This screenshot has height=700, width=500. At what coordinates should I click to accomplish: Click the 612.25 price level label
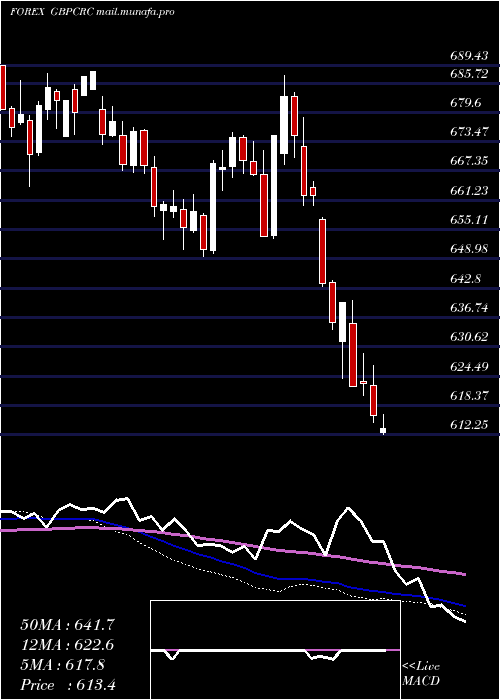point(469,425)
